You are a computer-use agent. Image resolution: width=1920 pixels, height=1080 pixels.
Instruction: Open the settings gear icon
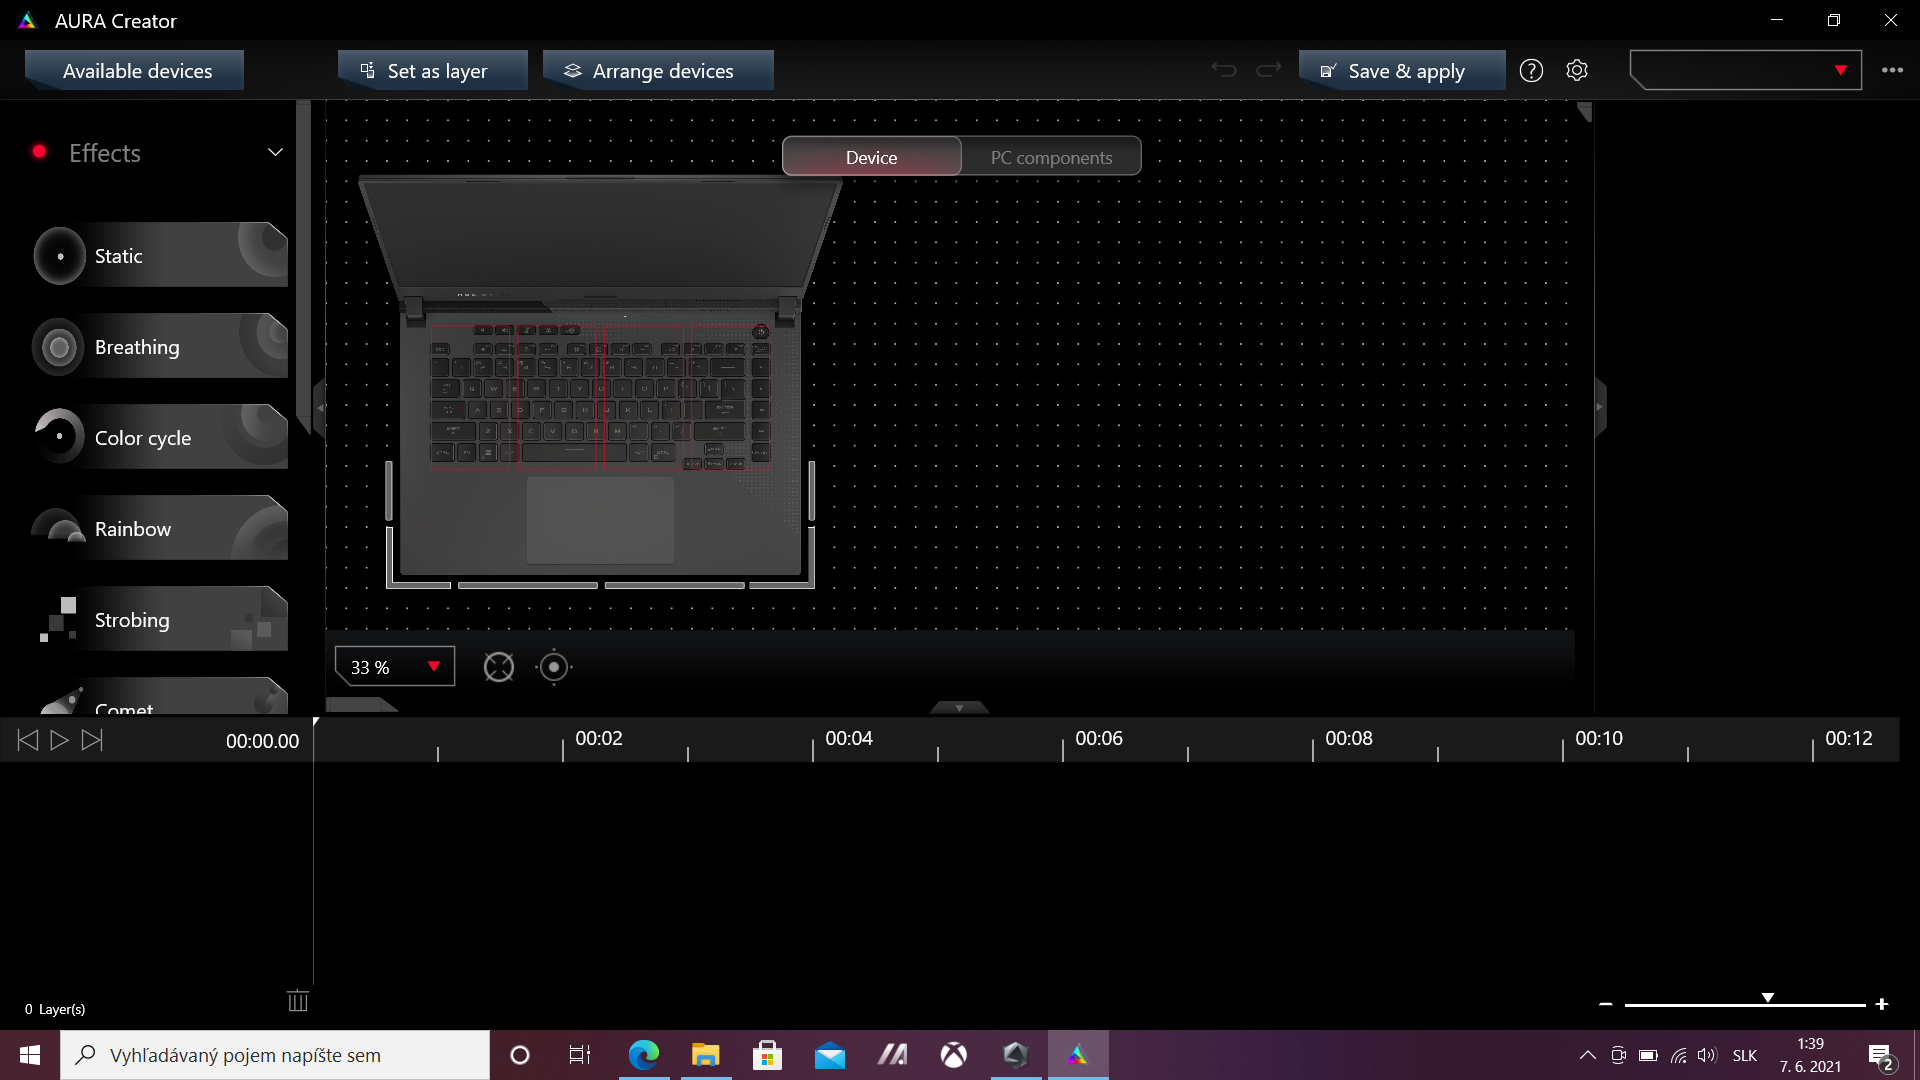point(1577,71)
